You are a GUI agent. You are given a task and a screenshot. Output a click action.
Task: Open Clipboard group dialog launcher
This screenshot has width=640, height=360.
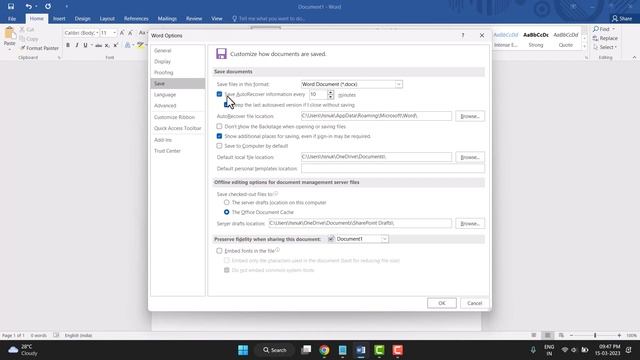[x=59, y=58]
